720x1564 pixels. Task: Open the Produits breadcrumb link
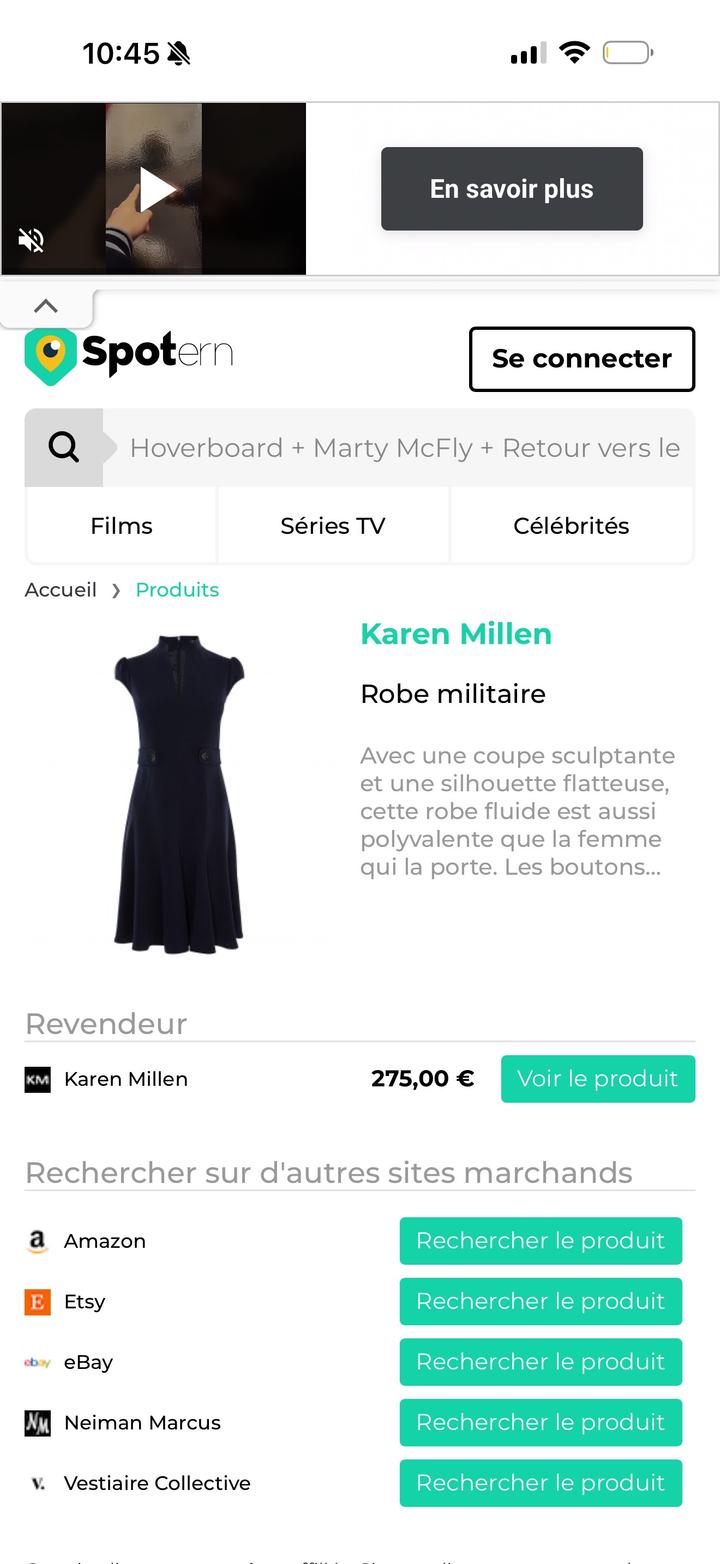[177, 590]
